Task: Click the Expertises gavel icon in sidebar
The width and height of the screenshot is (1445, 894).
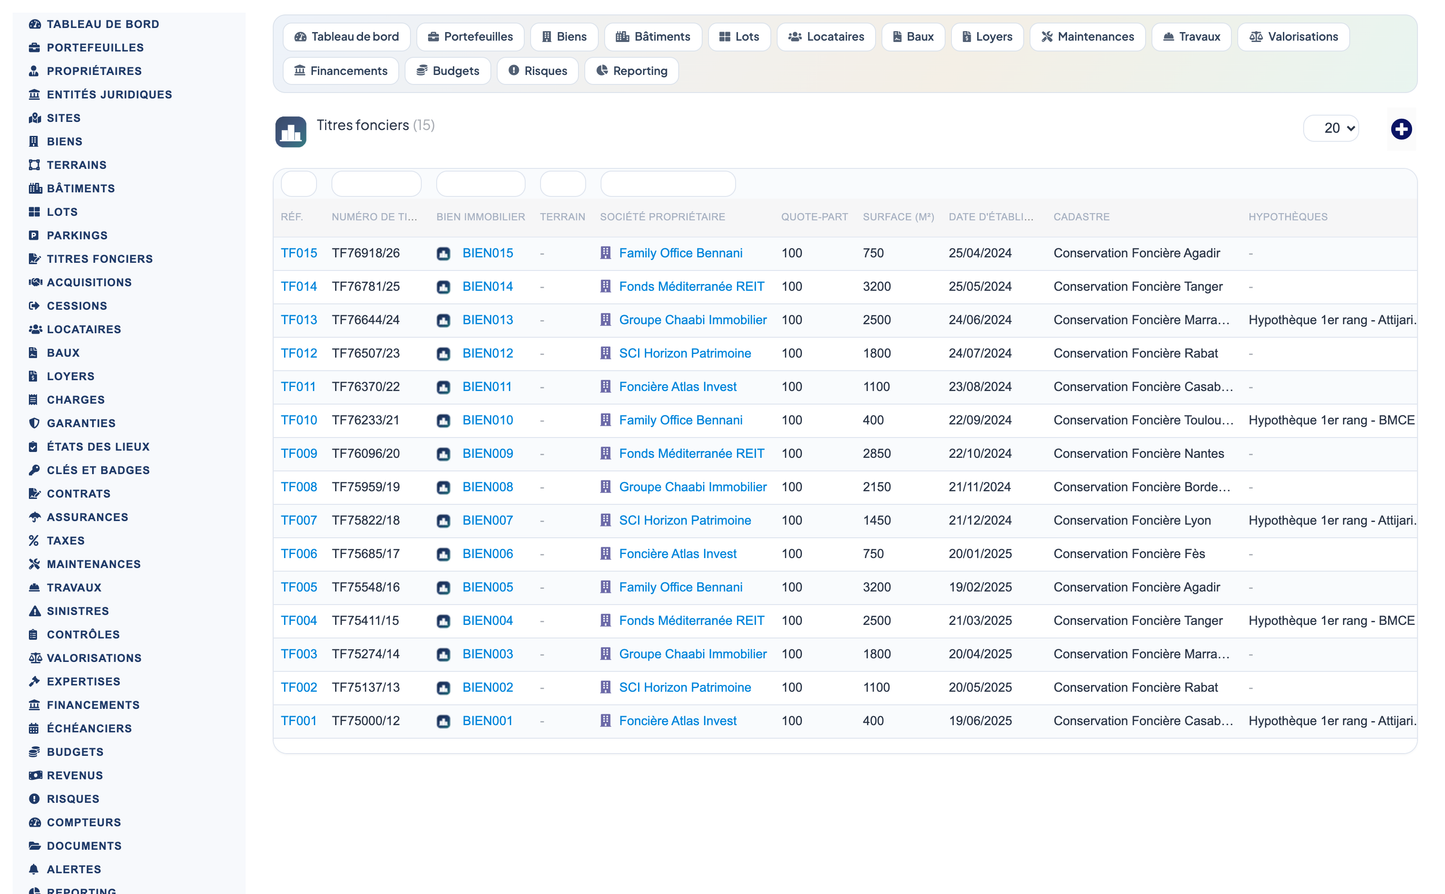Action: click(x=35, y=682)
